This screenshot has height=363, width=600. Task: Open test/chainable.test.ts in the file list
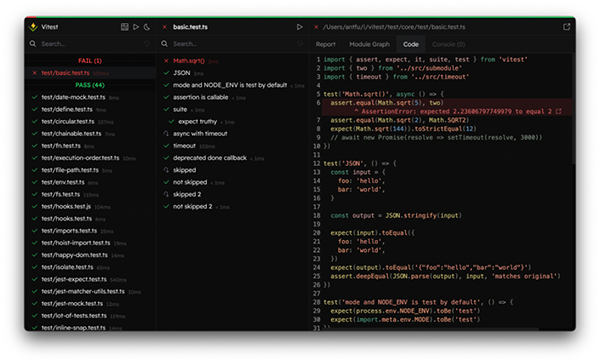[90, 133]
